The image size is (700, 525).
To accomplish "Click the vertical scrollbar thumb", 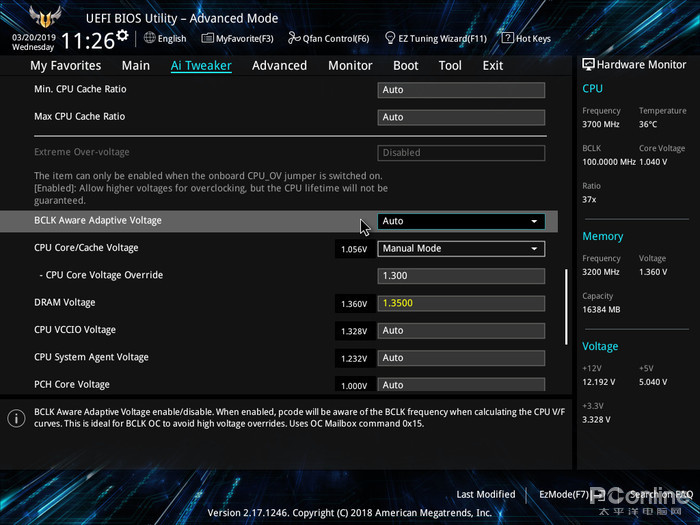I will [567, 306].
